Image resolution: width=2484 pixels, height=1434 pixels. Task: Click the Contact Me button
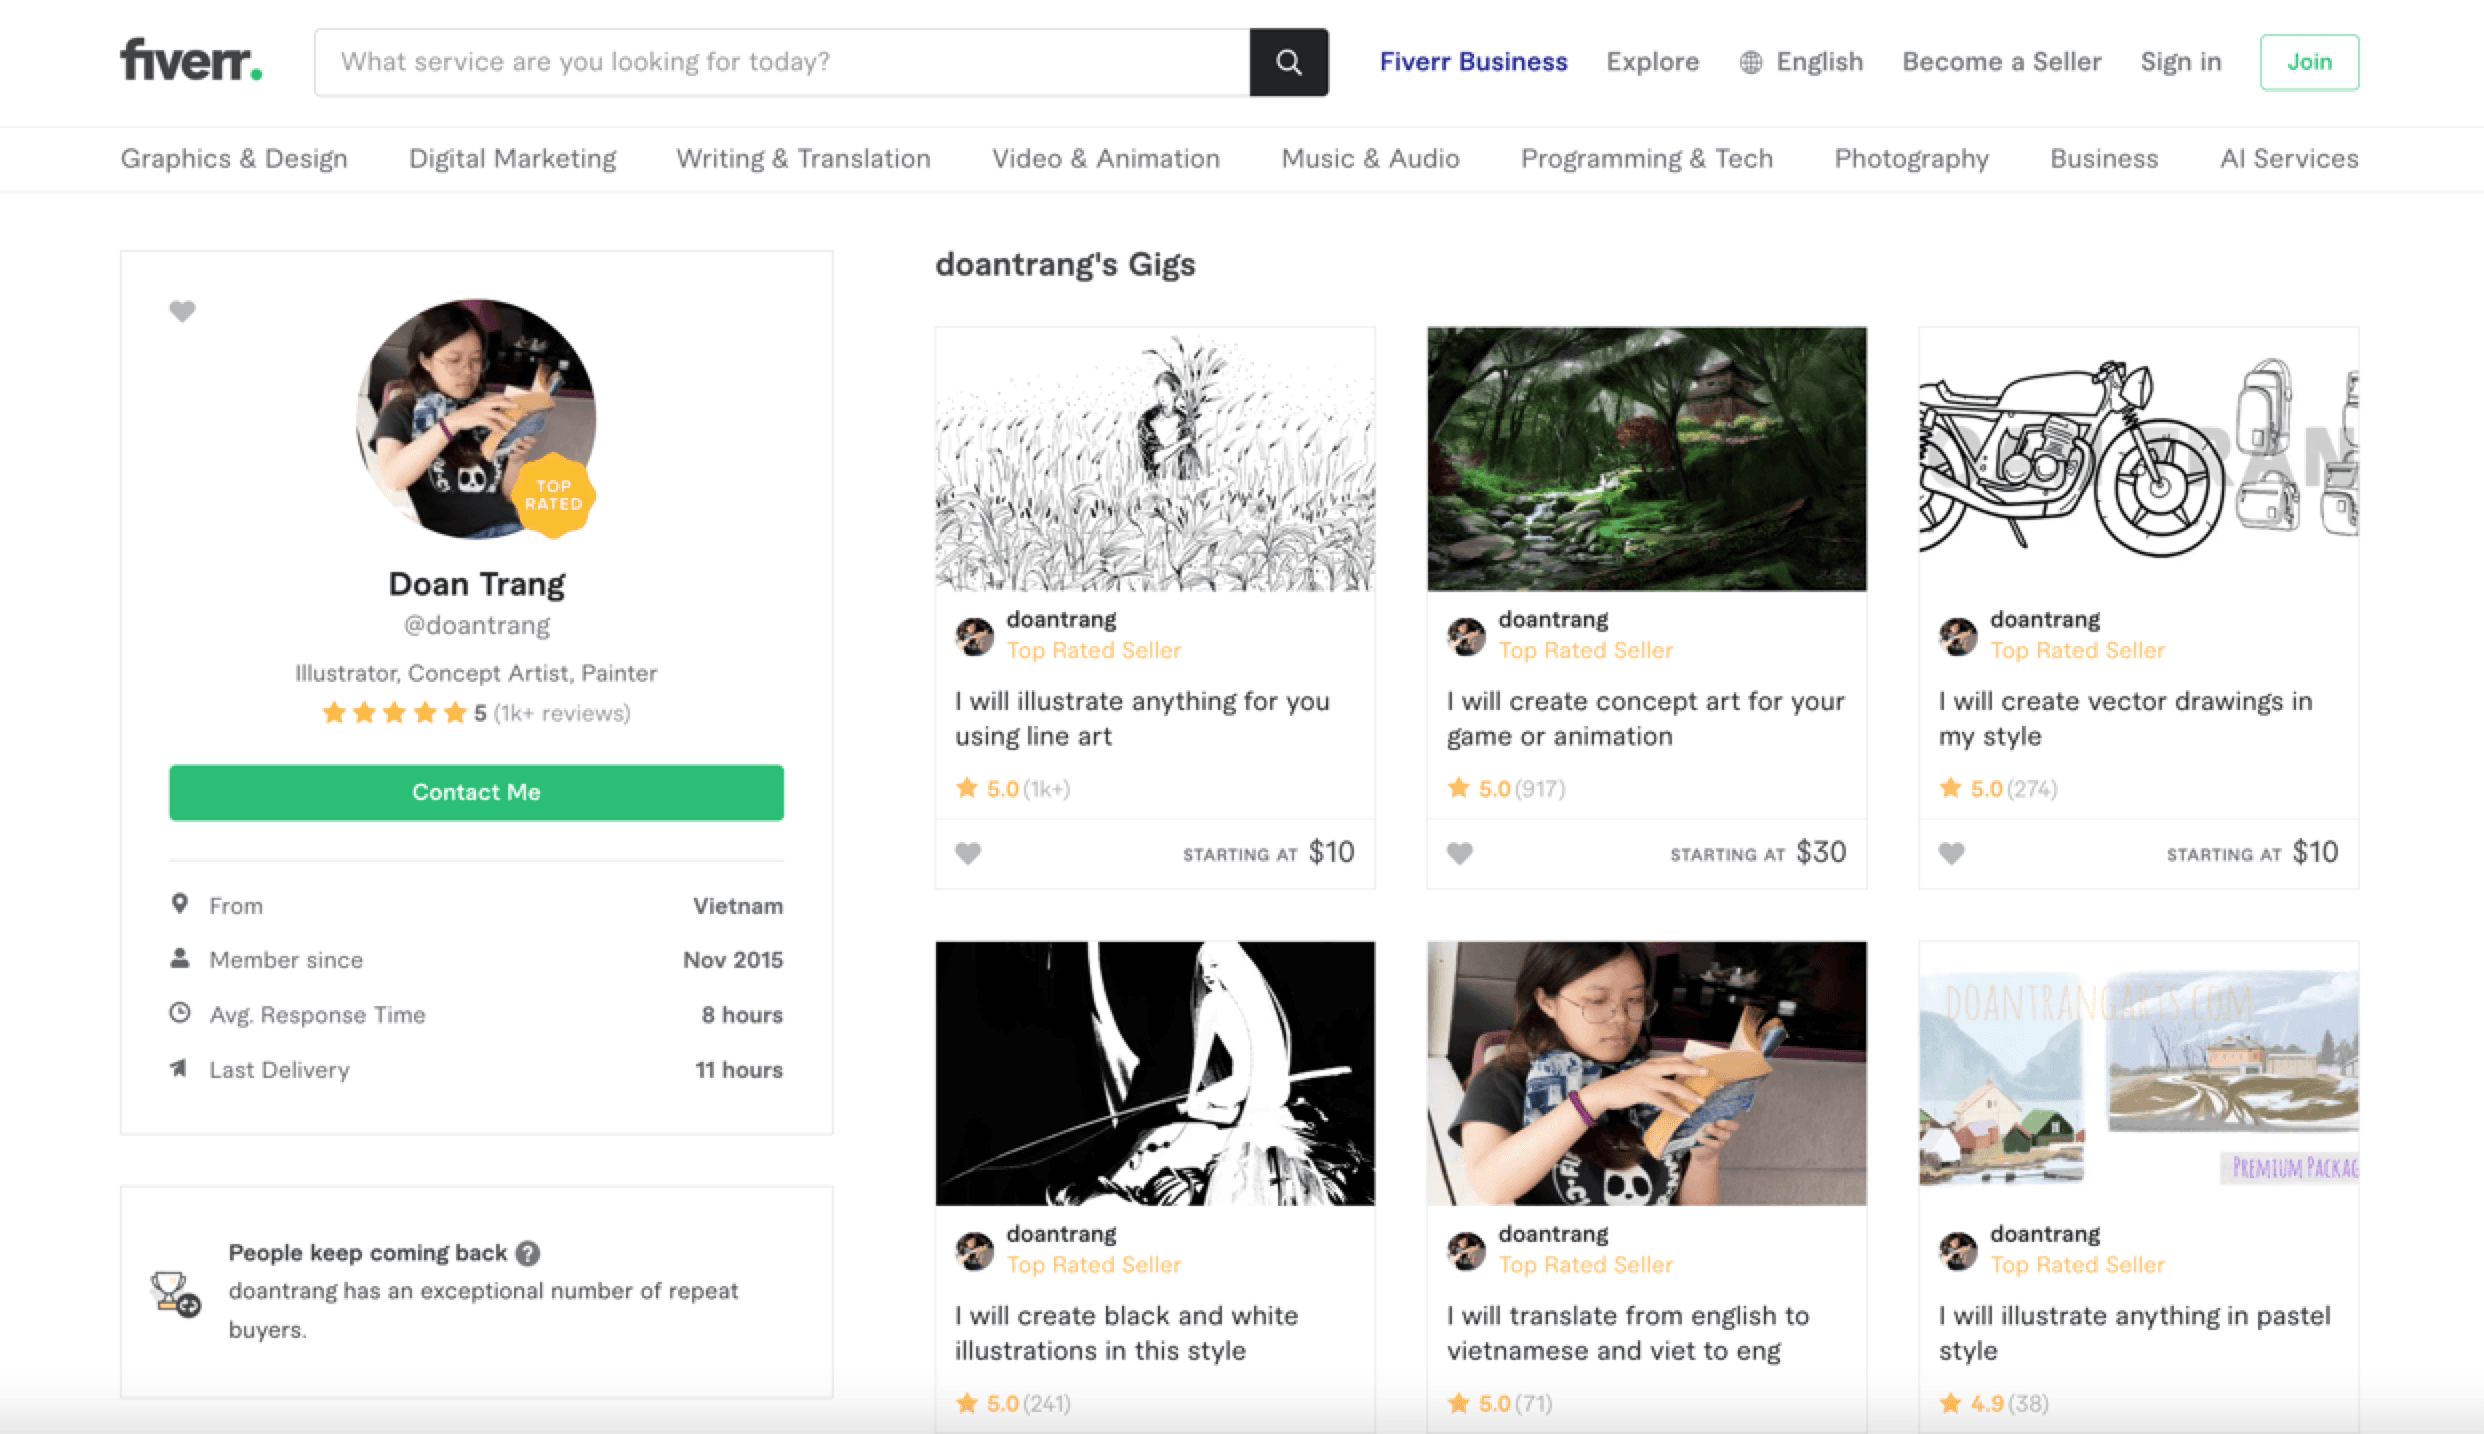pos(475,790)
